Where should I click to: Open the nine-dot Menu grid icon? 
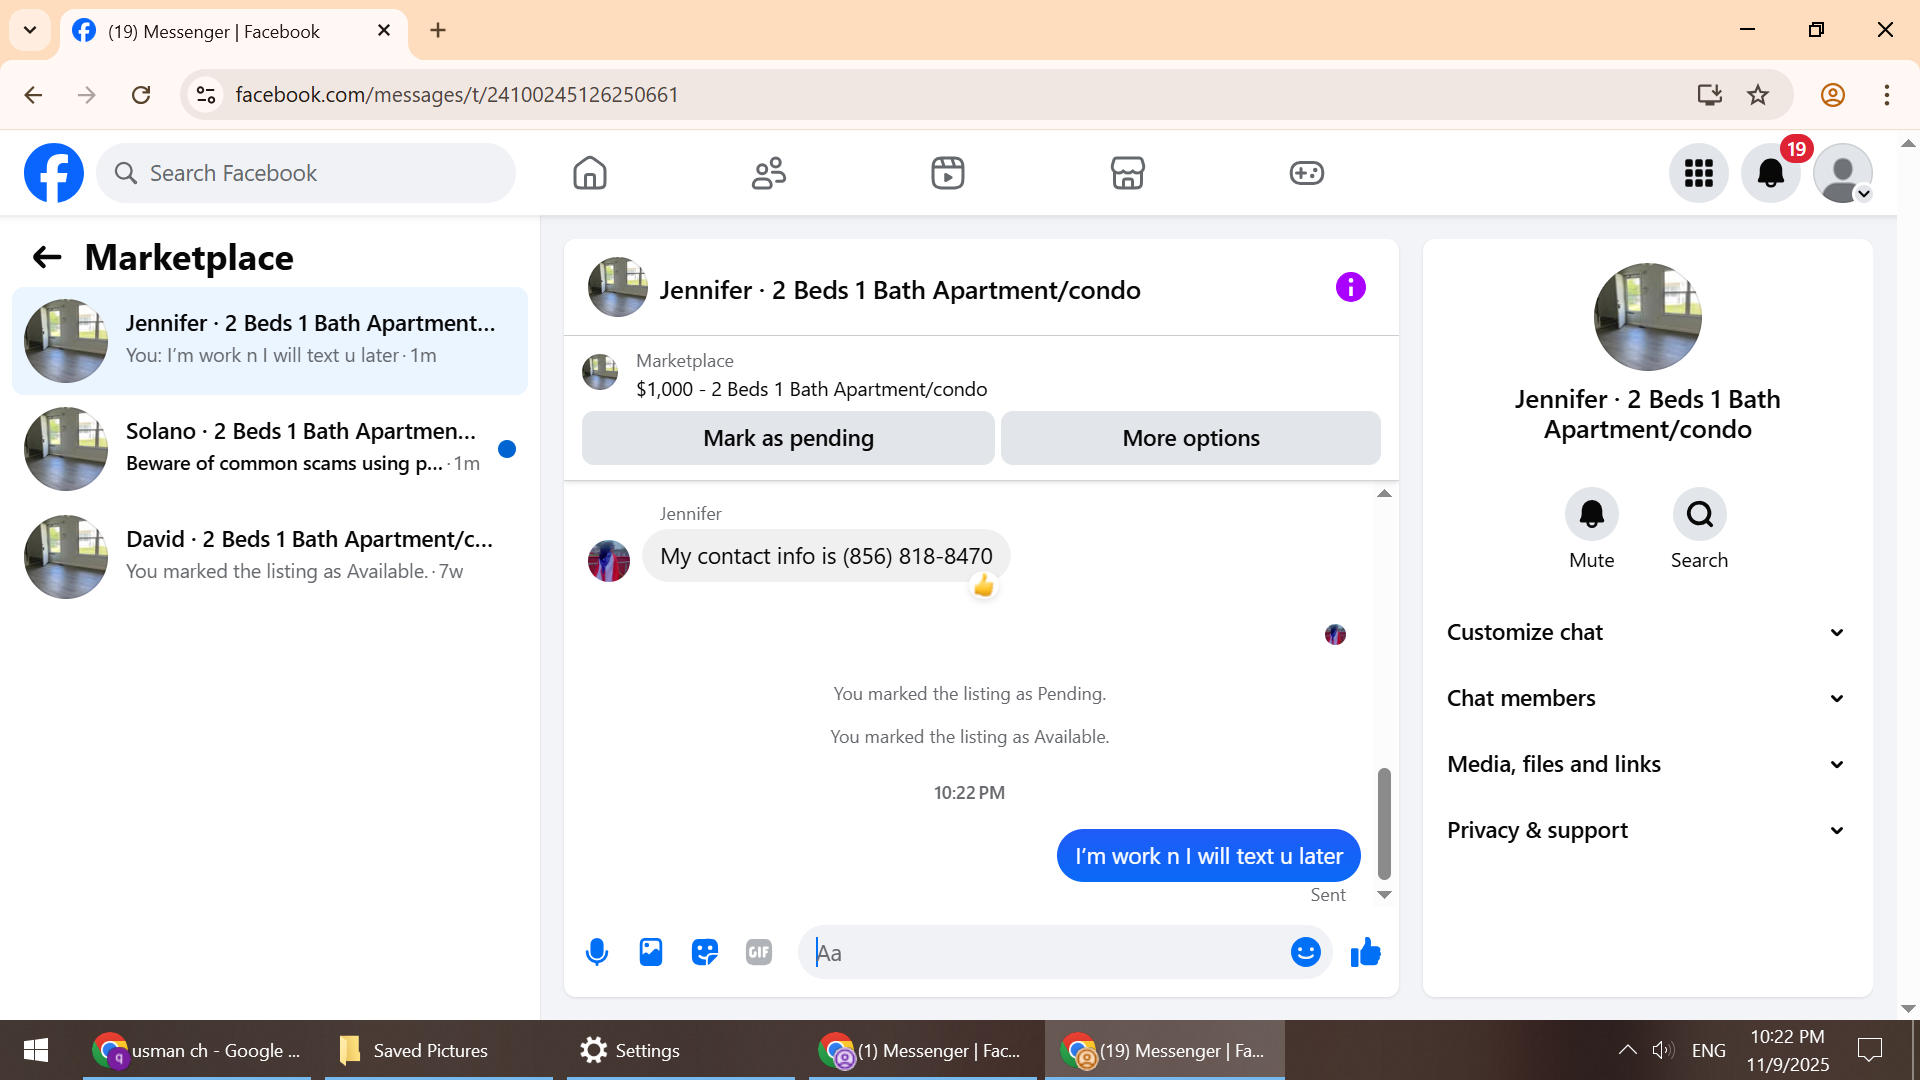1699,173
